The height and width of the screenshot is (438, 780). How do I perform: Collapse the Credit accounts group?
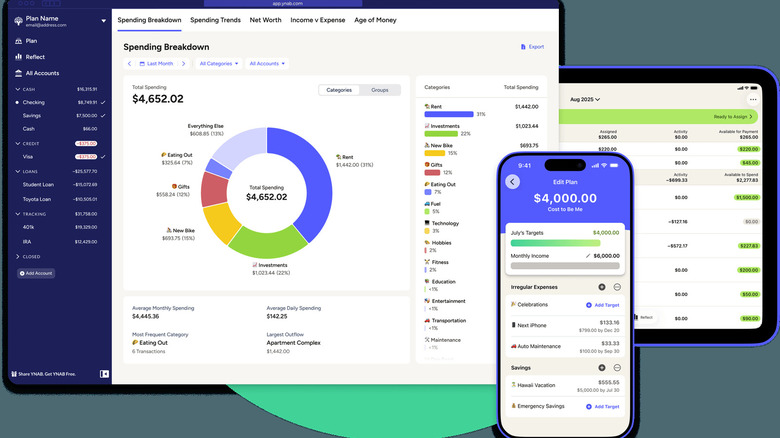18,143
